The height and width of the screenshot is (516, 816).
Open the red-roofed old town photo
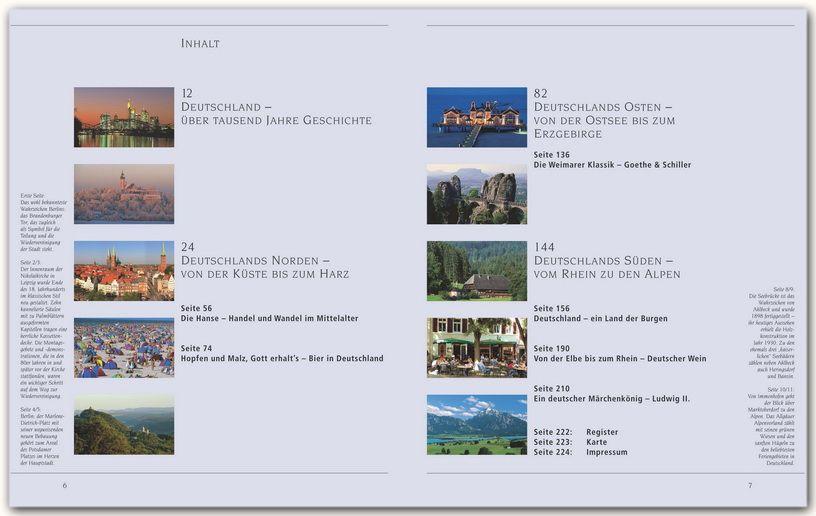coord(123,270)
